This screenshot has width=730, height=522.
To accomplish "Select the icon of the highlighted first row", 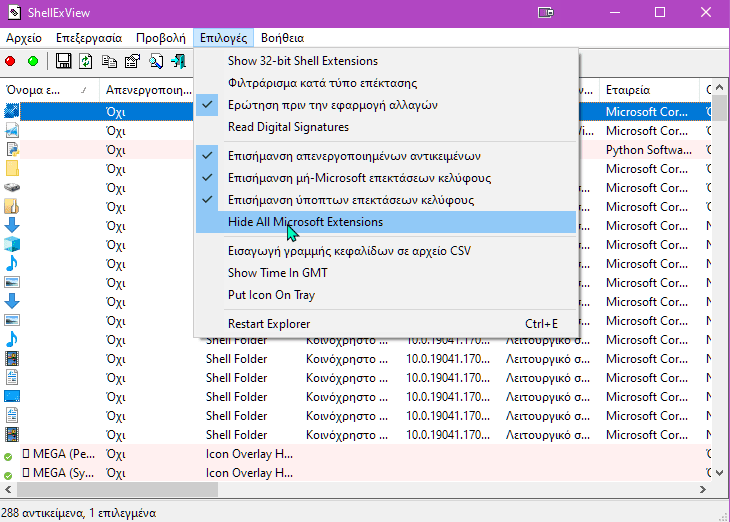I will [12, 111].
